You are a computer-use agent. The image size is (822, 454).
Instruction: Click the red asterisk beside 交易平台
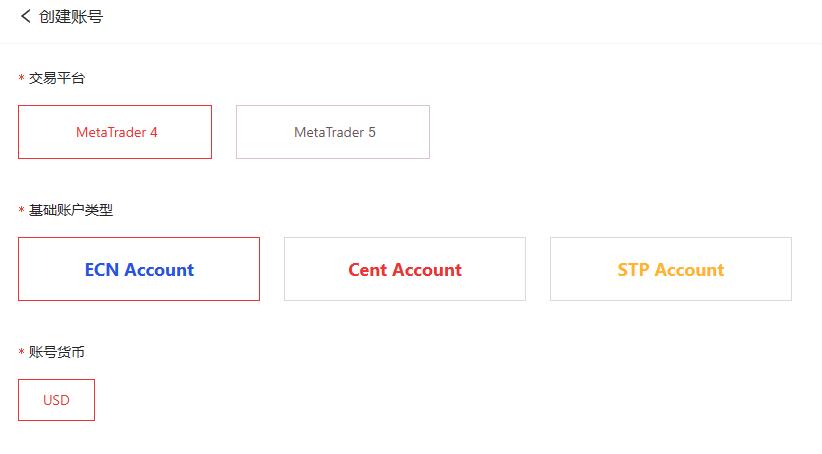click(x=21, y=79)
